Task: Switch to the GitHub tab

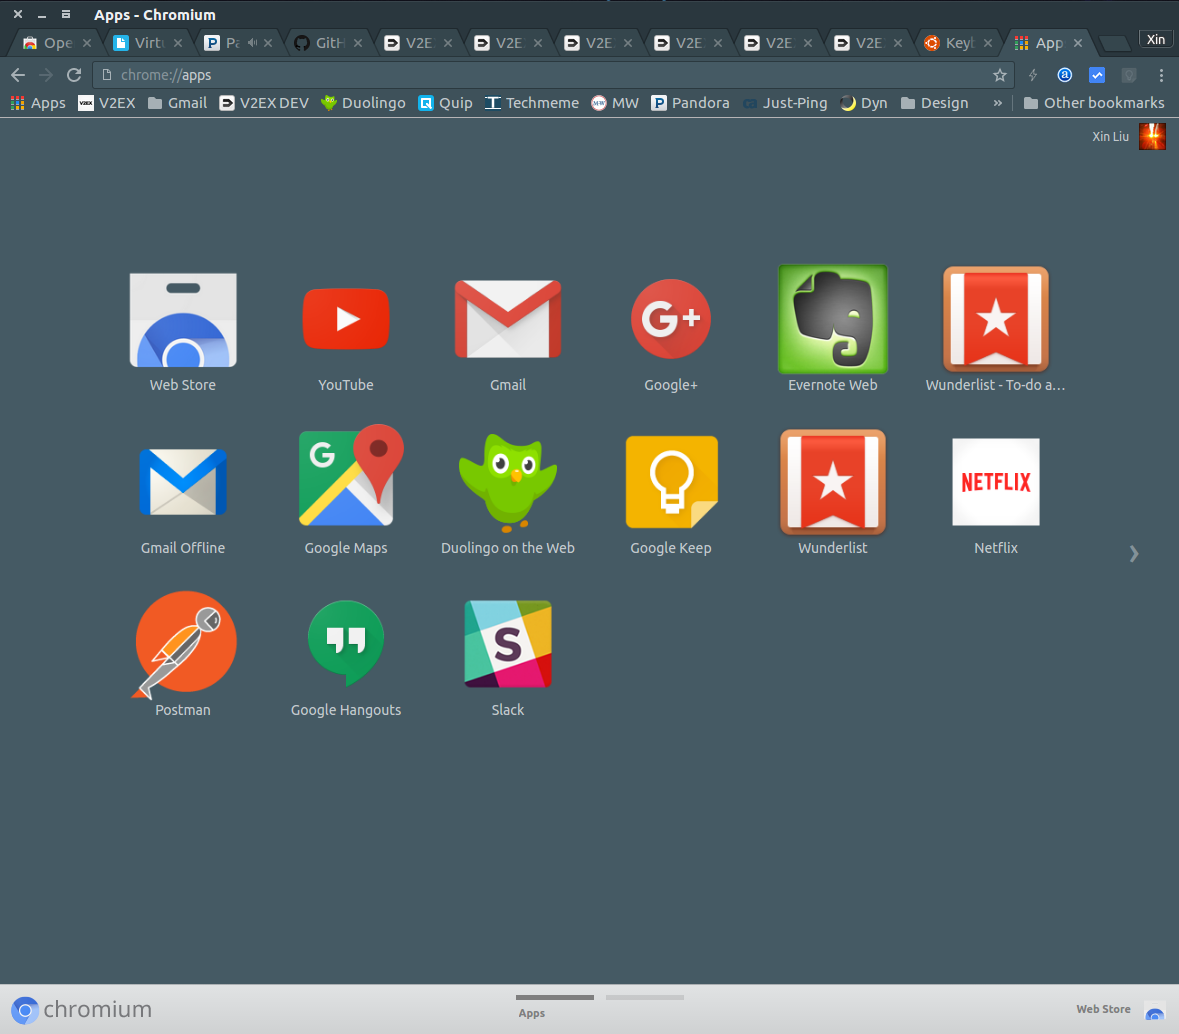Action: pos(327,43)
